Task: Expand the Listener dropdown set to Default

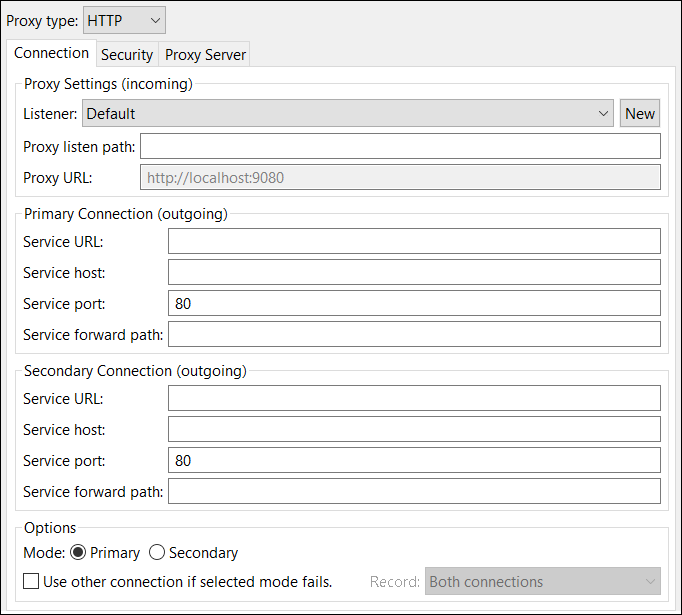Action: point(348,114)
